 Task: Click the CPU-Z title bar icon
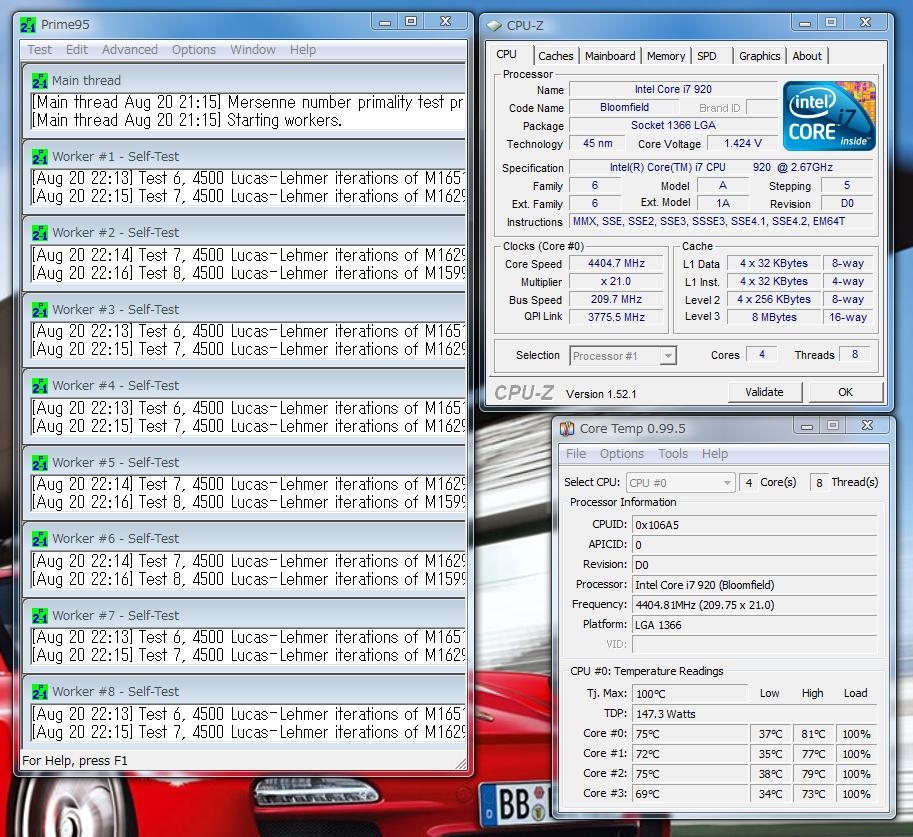pyautogui.click(x=493, y=26)
